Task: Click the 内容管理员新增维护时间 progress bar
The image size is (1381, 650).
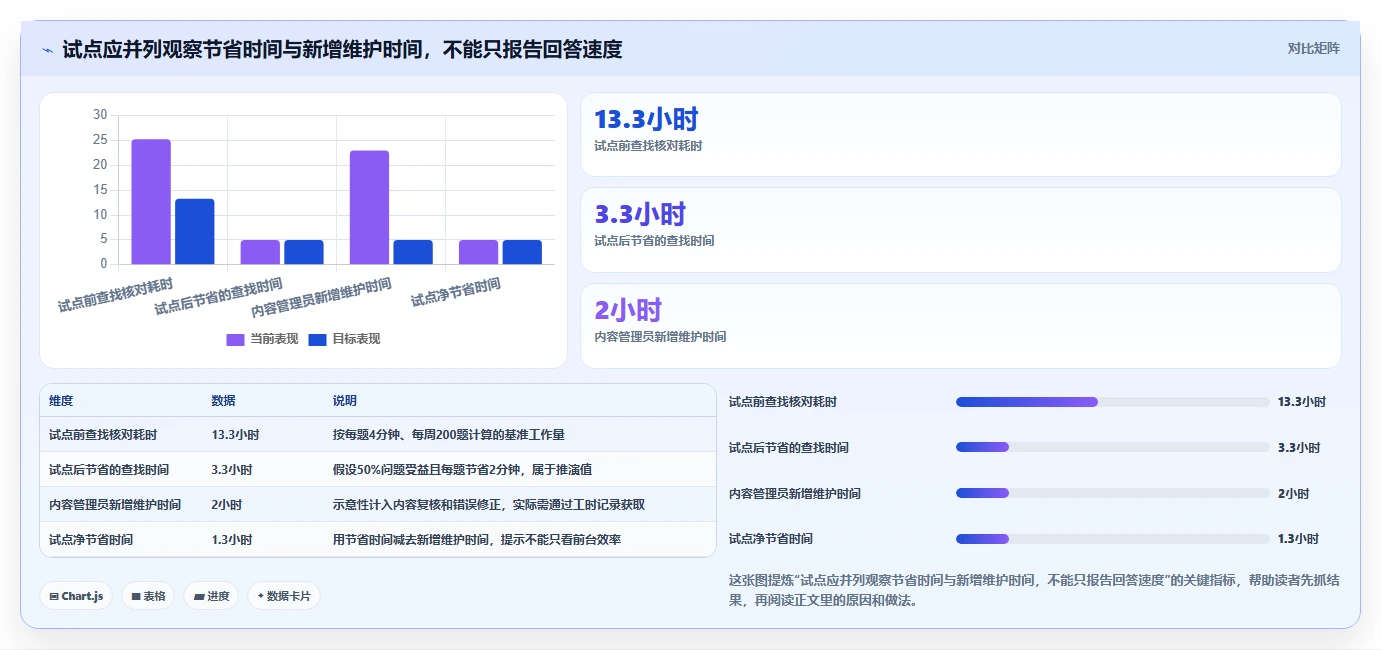Action: point(1112,493)
